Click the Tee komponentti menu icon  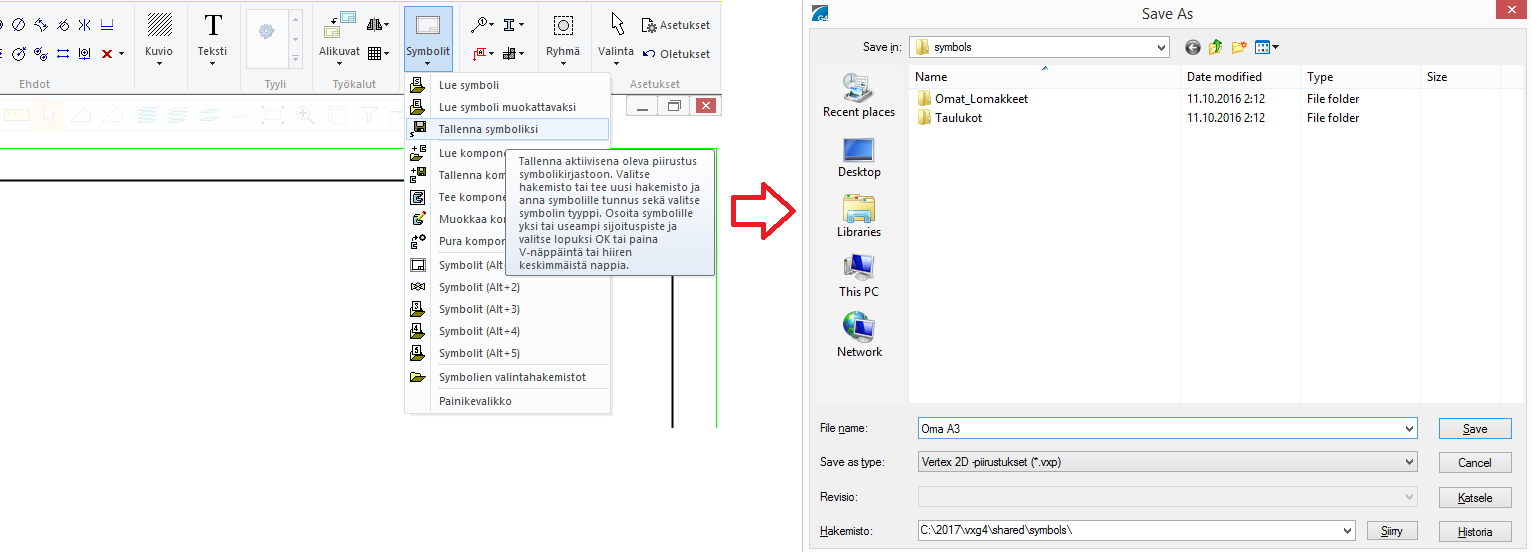pos(418,197)
